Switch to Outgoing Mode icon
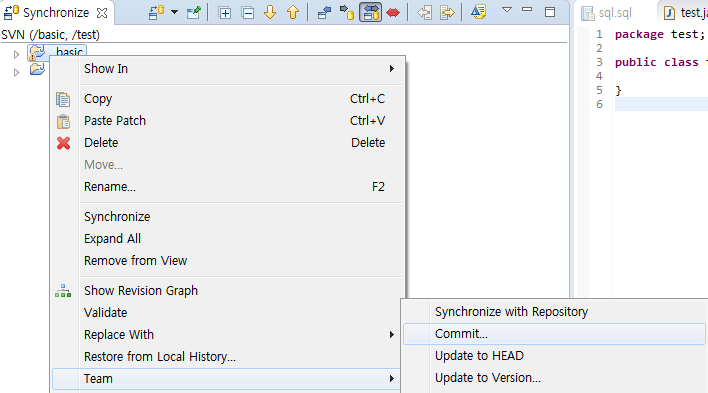Viewport: 708px width, 393px height. click(x=347, y=13)
